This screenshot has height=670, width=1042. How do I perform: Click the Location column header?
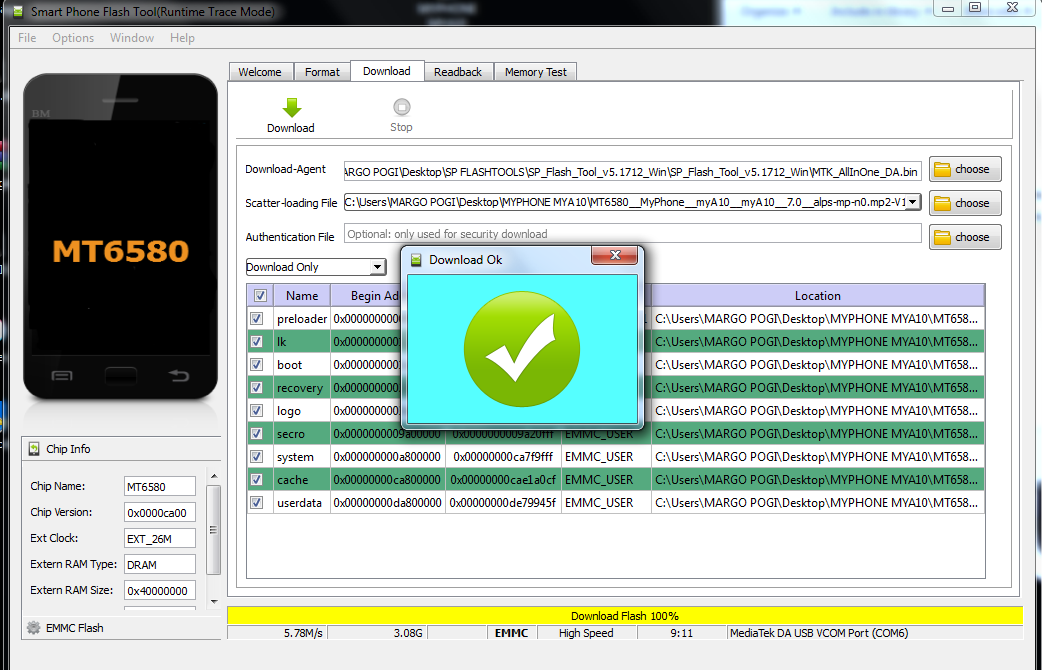[817, 296]
